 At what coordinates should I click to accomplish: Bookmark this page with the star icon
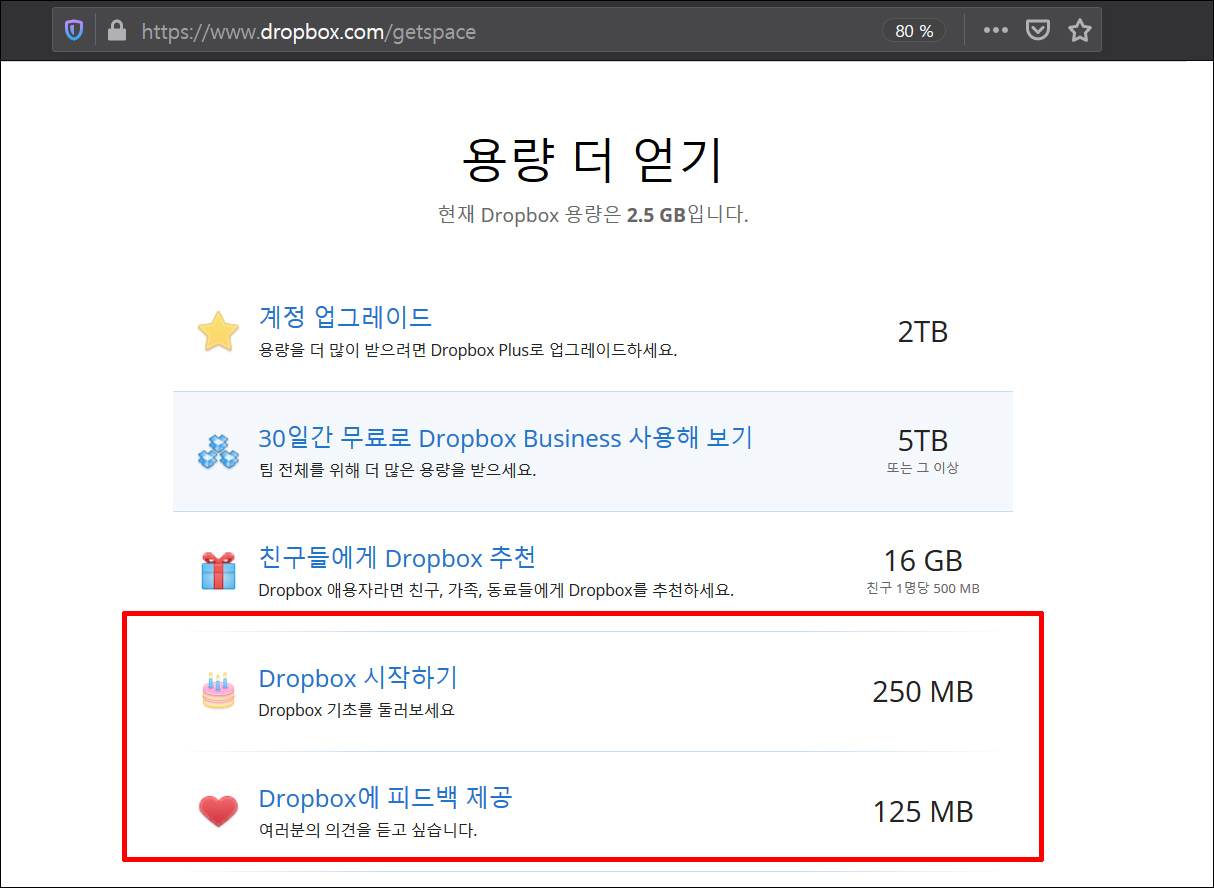click(1079, 31)
